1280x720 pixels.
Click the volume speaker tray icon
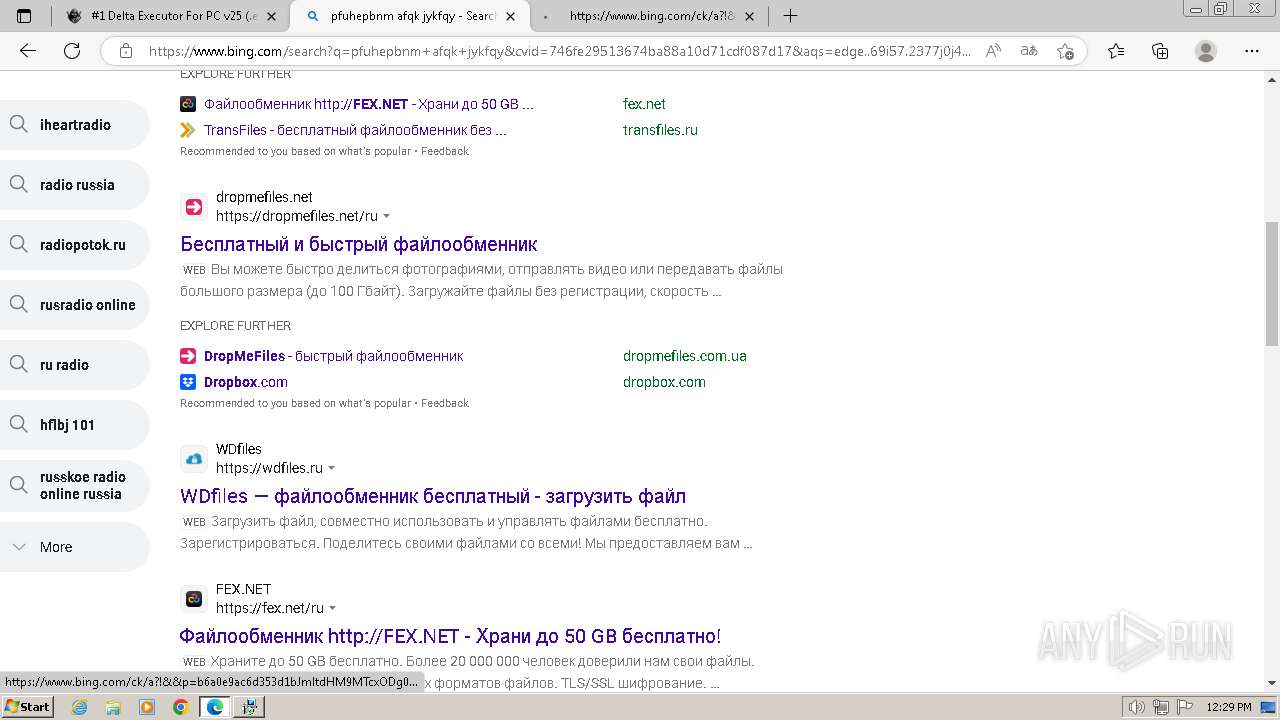1137,707
